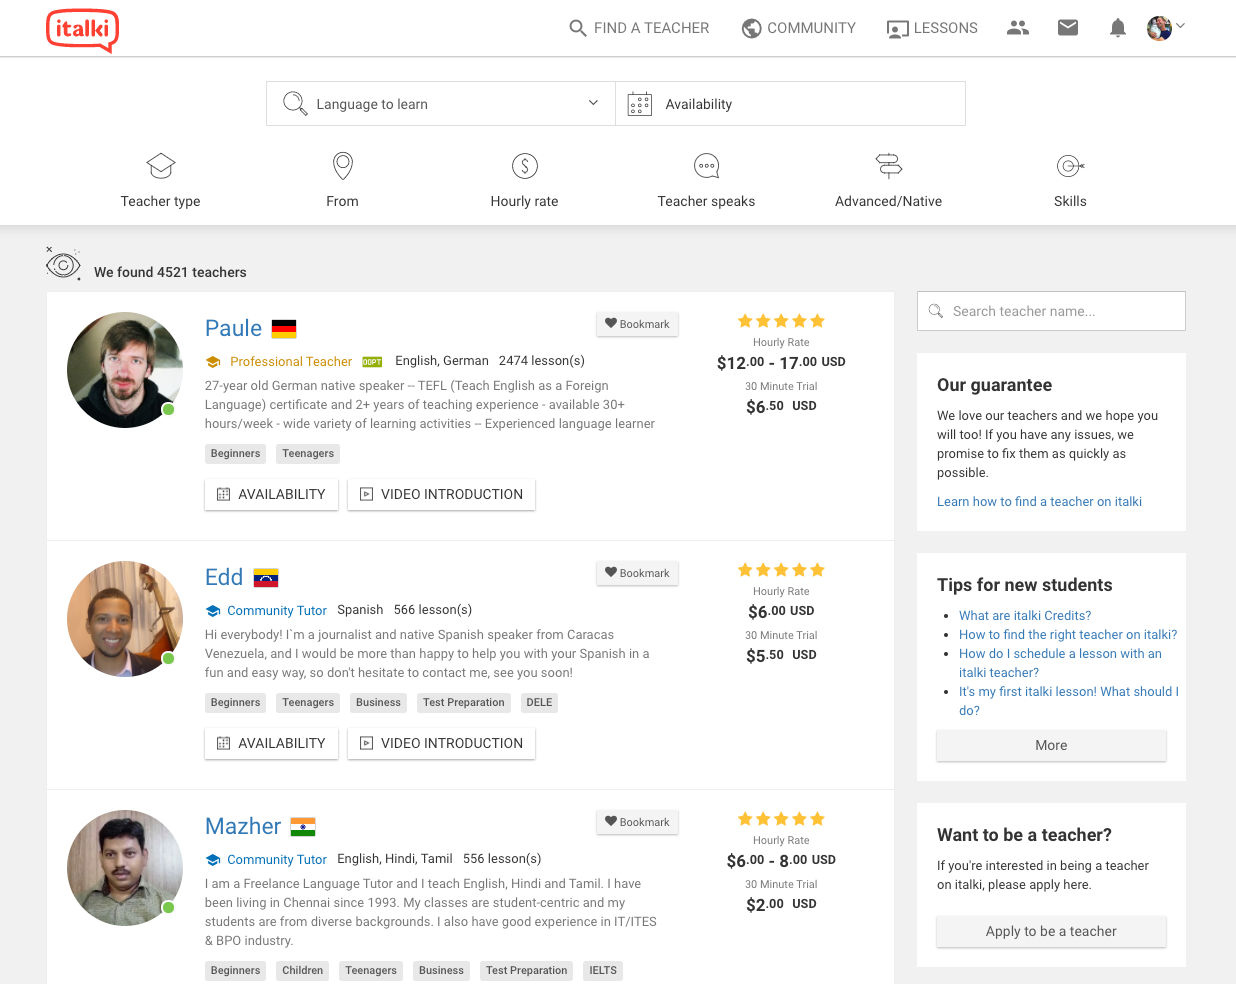Image resolution: width=1236 pixels, height=984 pixels.
Task: Bookmark teacher Paule
Action: [x=637, y=324]
